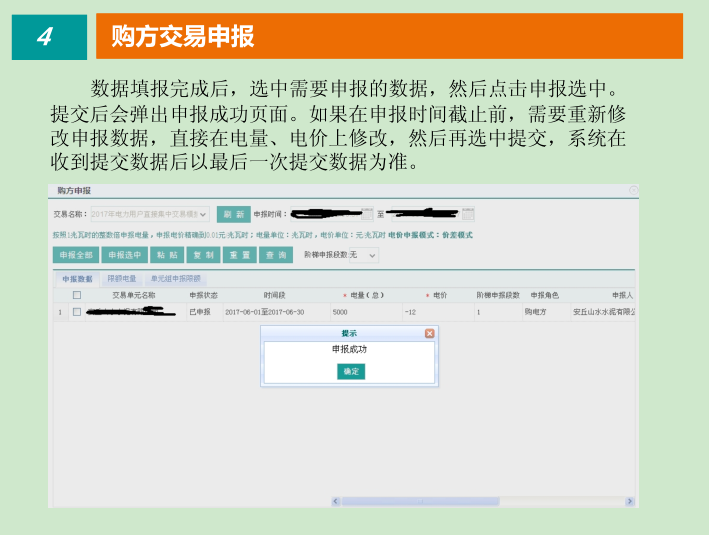This screenshot has height=535, width=709.
Task: Click the start date calendar icon
Action: tap(367, 214)
